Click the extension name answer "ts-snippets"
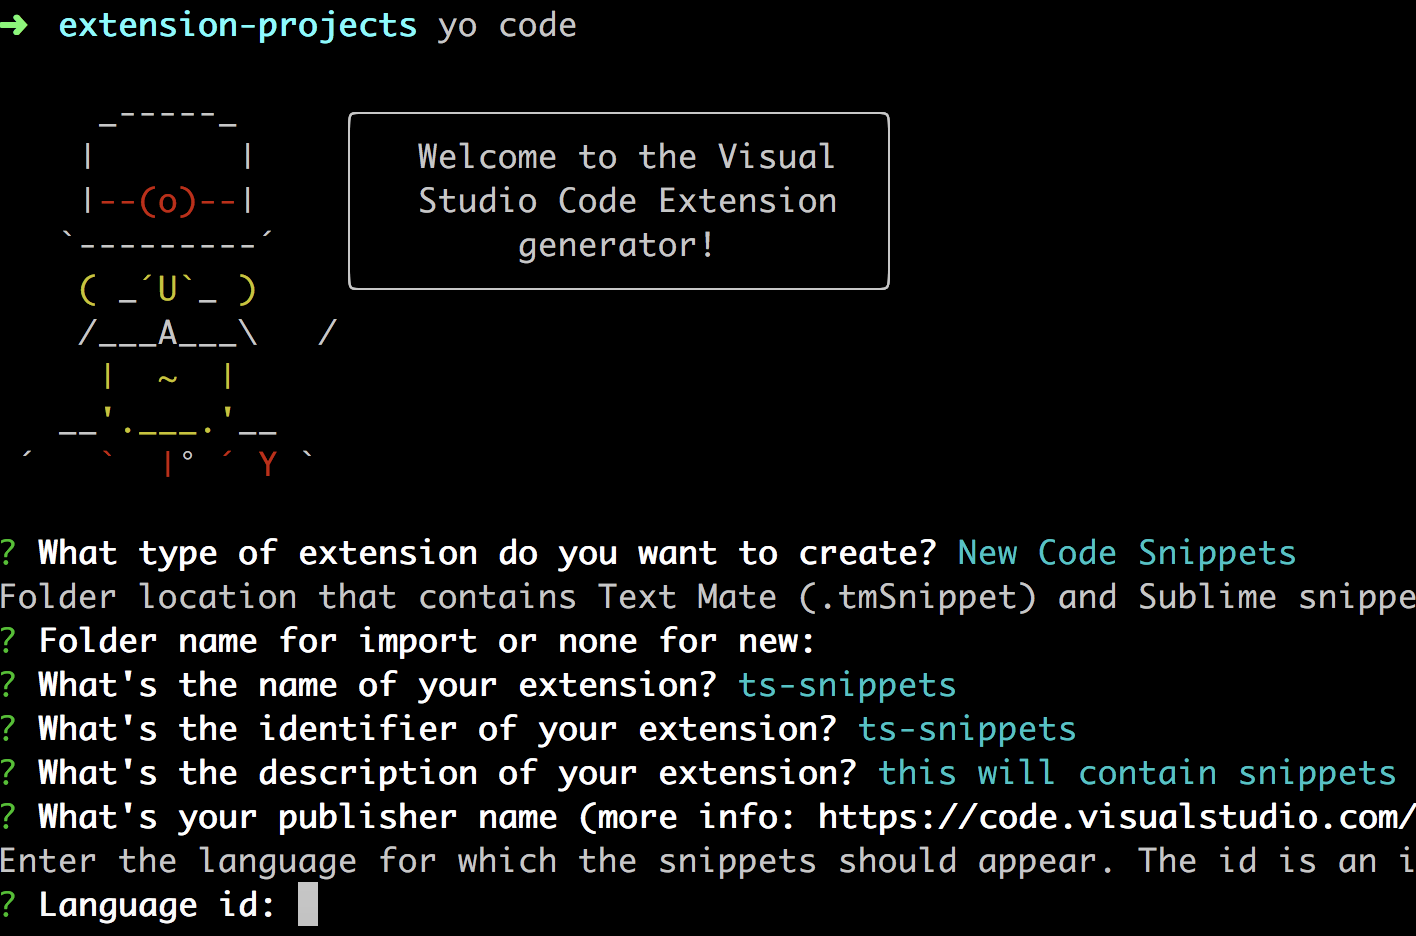 (847, 685)
